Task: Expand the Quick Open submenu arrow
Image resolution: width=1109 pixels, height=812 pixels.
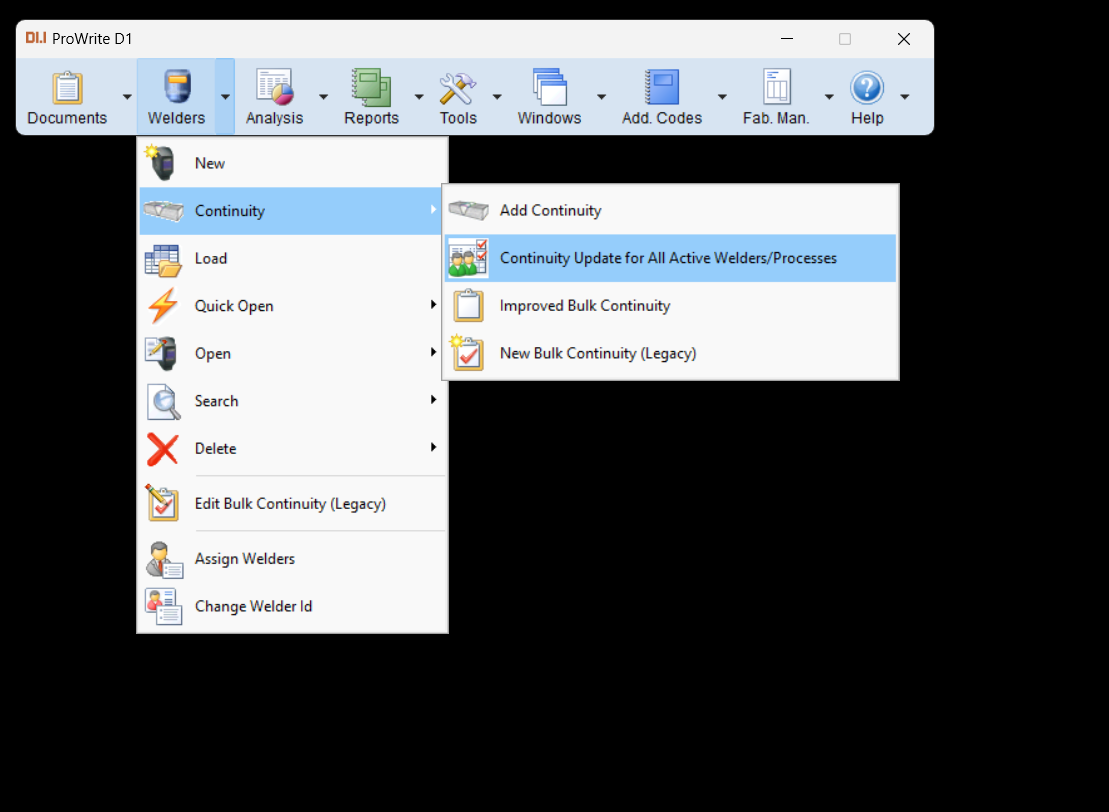Action: pos(434,305)
